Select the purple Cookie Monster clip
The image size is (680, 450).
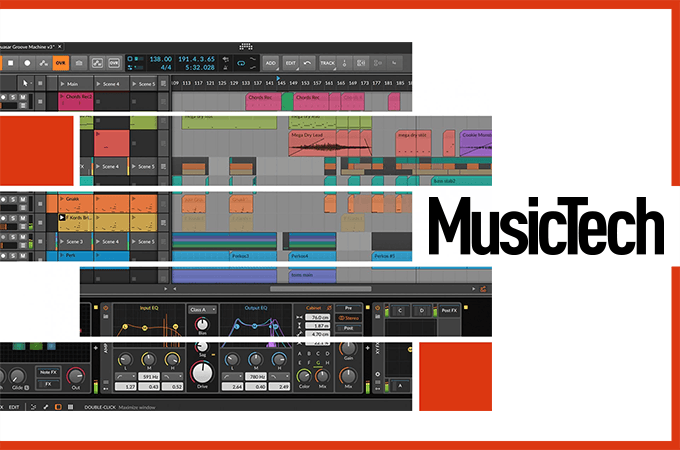475,143
